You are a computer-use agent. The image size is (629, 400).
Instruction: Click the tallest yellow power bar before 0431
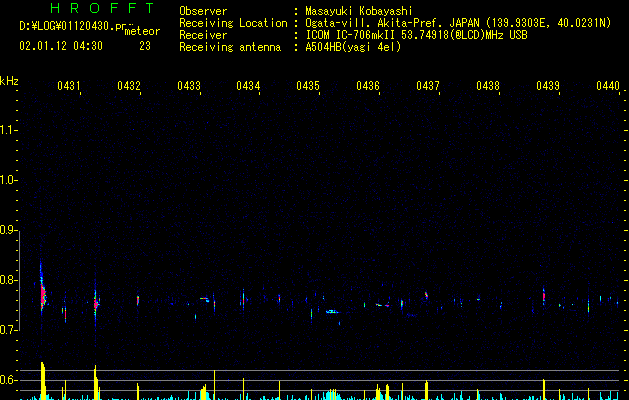tap(43, 381)
